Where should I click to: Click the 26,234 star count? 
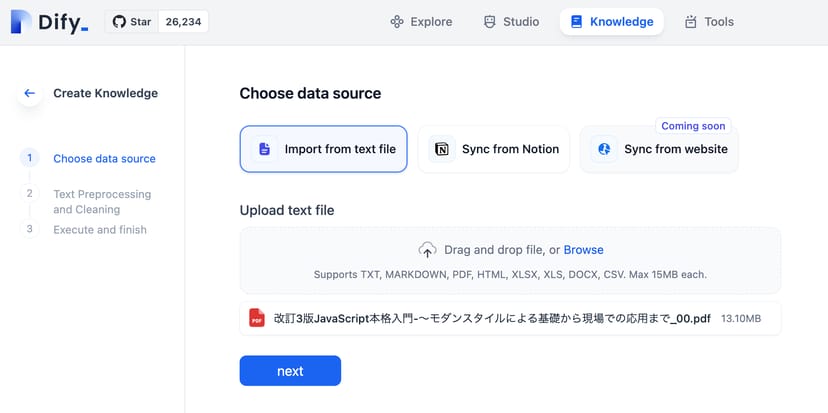click(x=183, y=22)
